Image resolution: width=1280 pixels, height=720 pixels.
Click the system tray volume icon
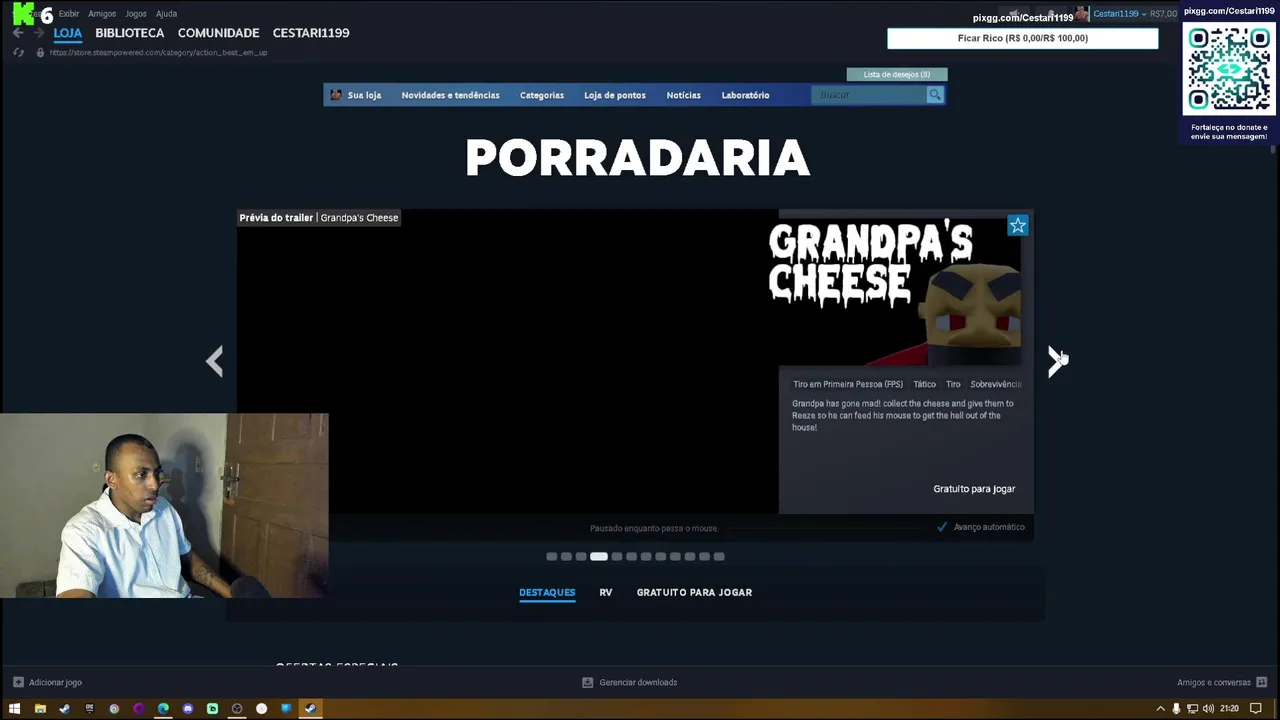1208,709
